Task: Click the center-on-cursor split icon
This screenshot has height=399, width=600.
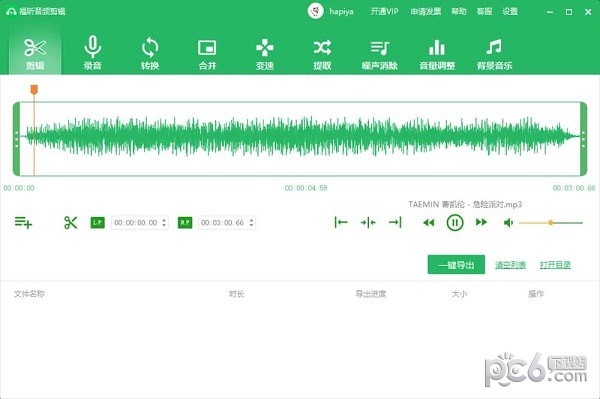Action: (x=368, y=222)
